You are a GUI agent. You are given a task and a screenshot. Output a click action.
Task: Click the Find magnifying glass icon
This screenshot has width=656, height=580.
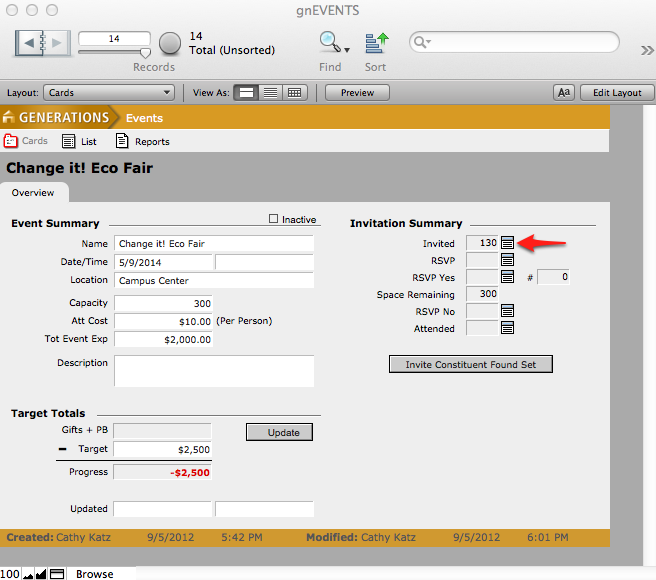coord(330,42)
